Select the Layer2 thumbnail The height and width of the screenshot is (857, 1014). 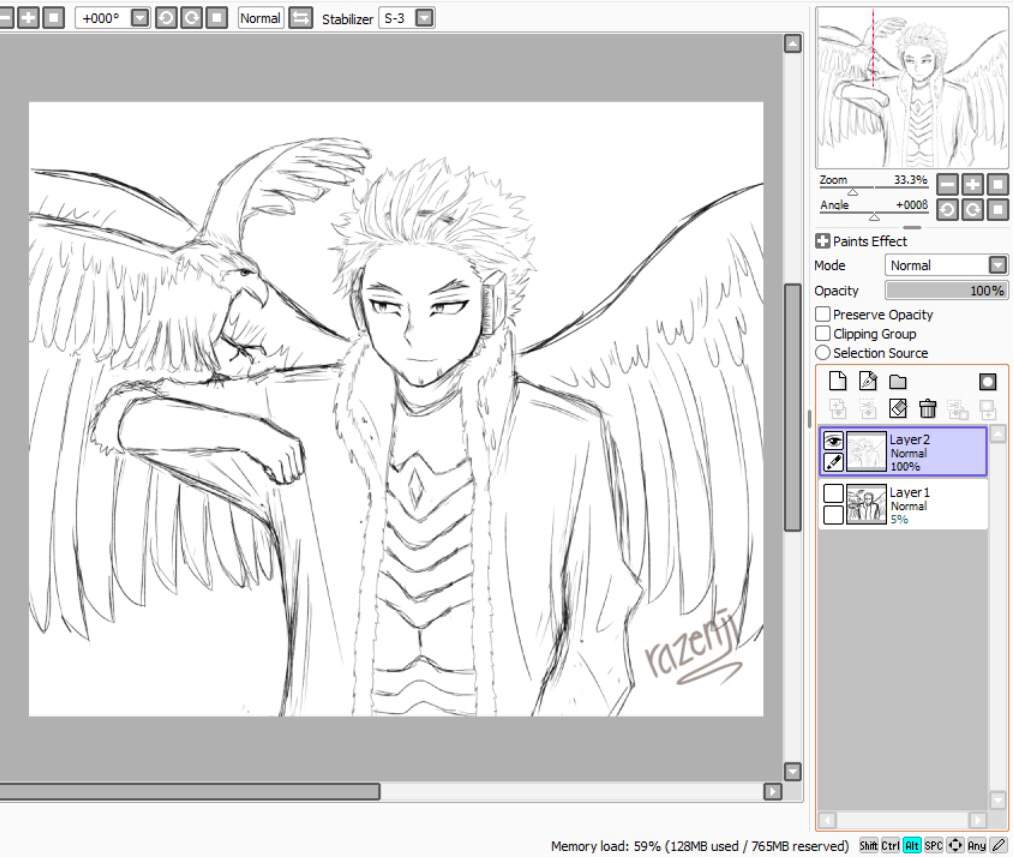866,451
